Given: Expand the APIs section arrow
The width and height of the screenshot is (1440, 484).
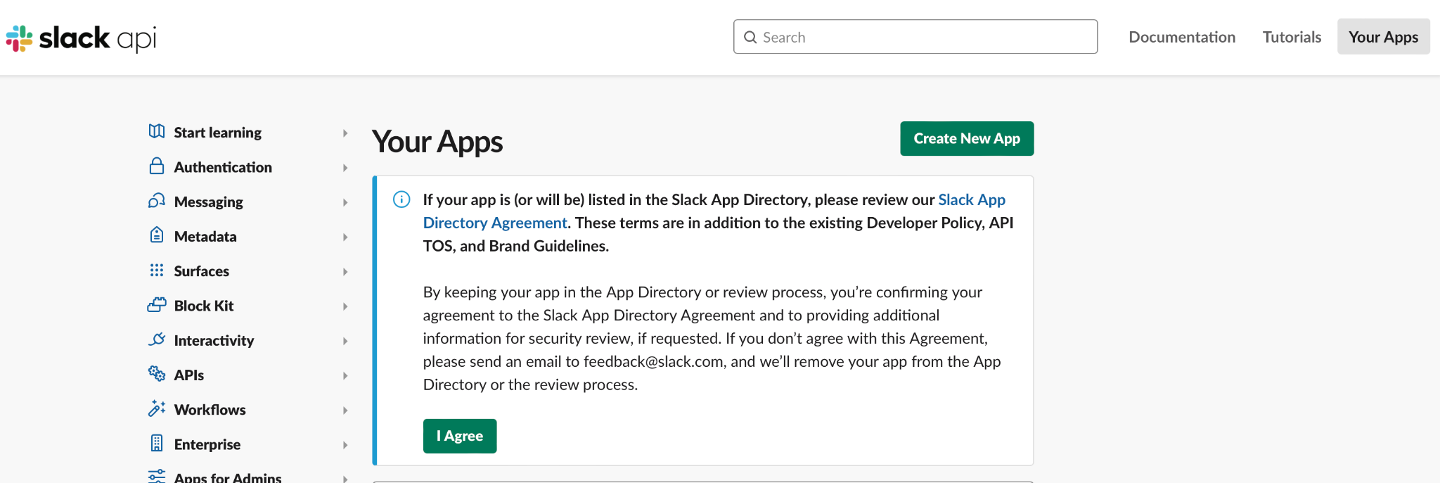Looking at the screenshot, I should 345,376.
